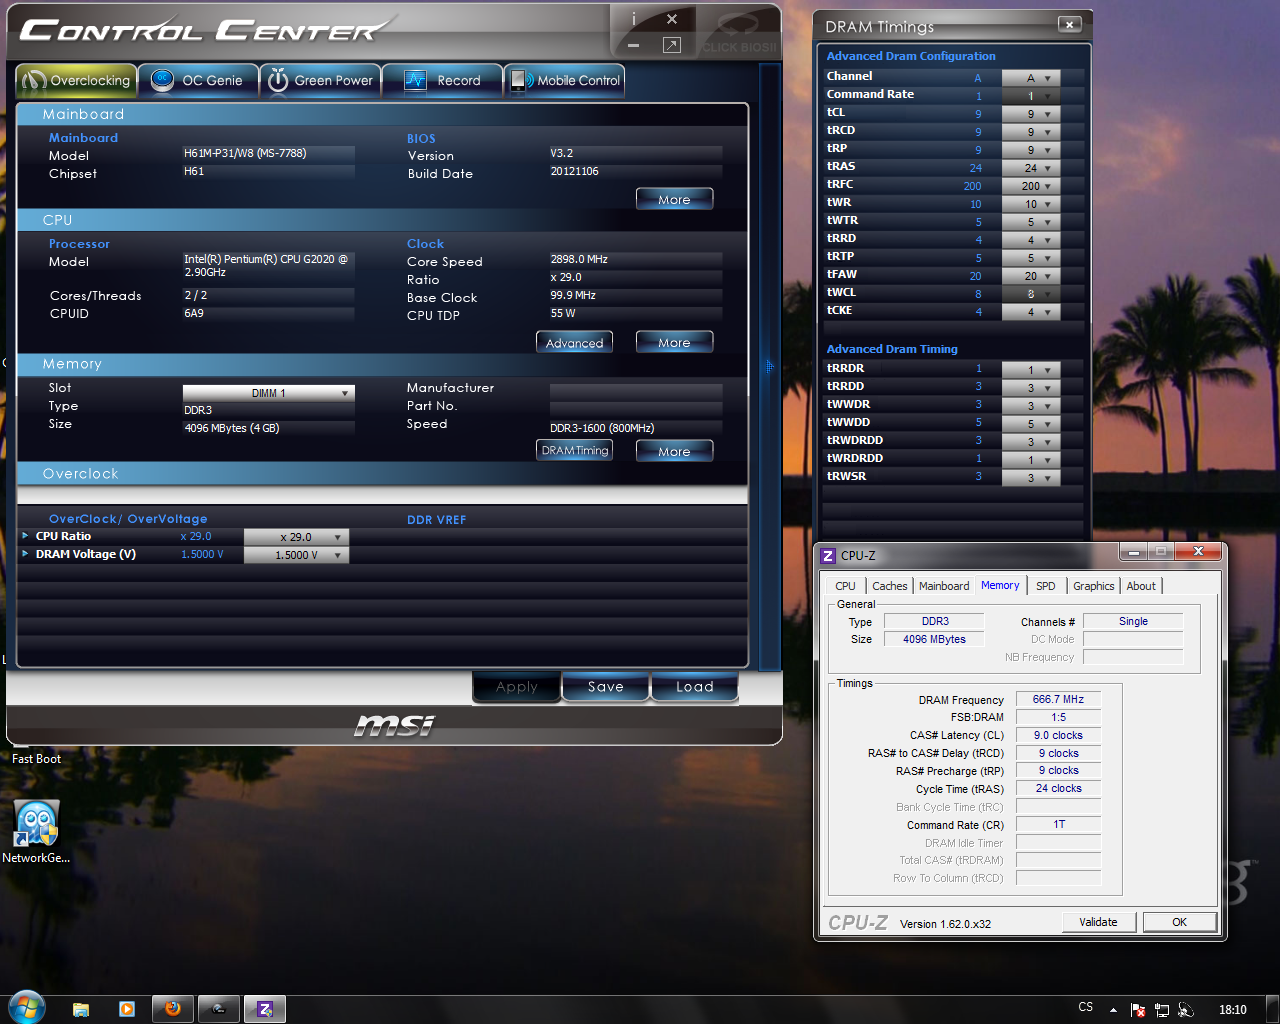Expand the CPU Ratio row triangle
Image resolution: width=1280 pixels, height=1024 pixels.
25,536
